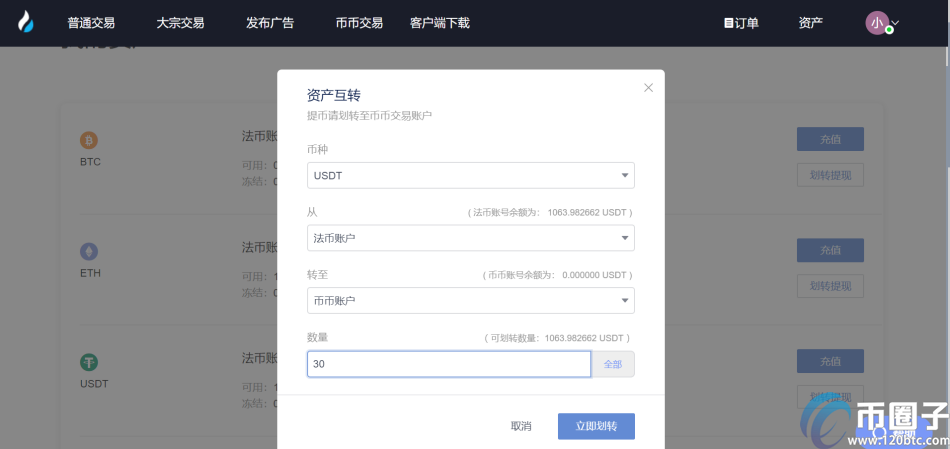Select 发布广告 in the top menu
950x449 pixels.
(269, 22)
